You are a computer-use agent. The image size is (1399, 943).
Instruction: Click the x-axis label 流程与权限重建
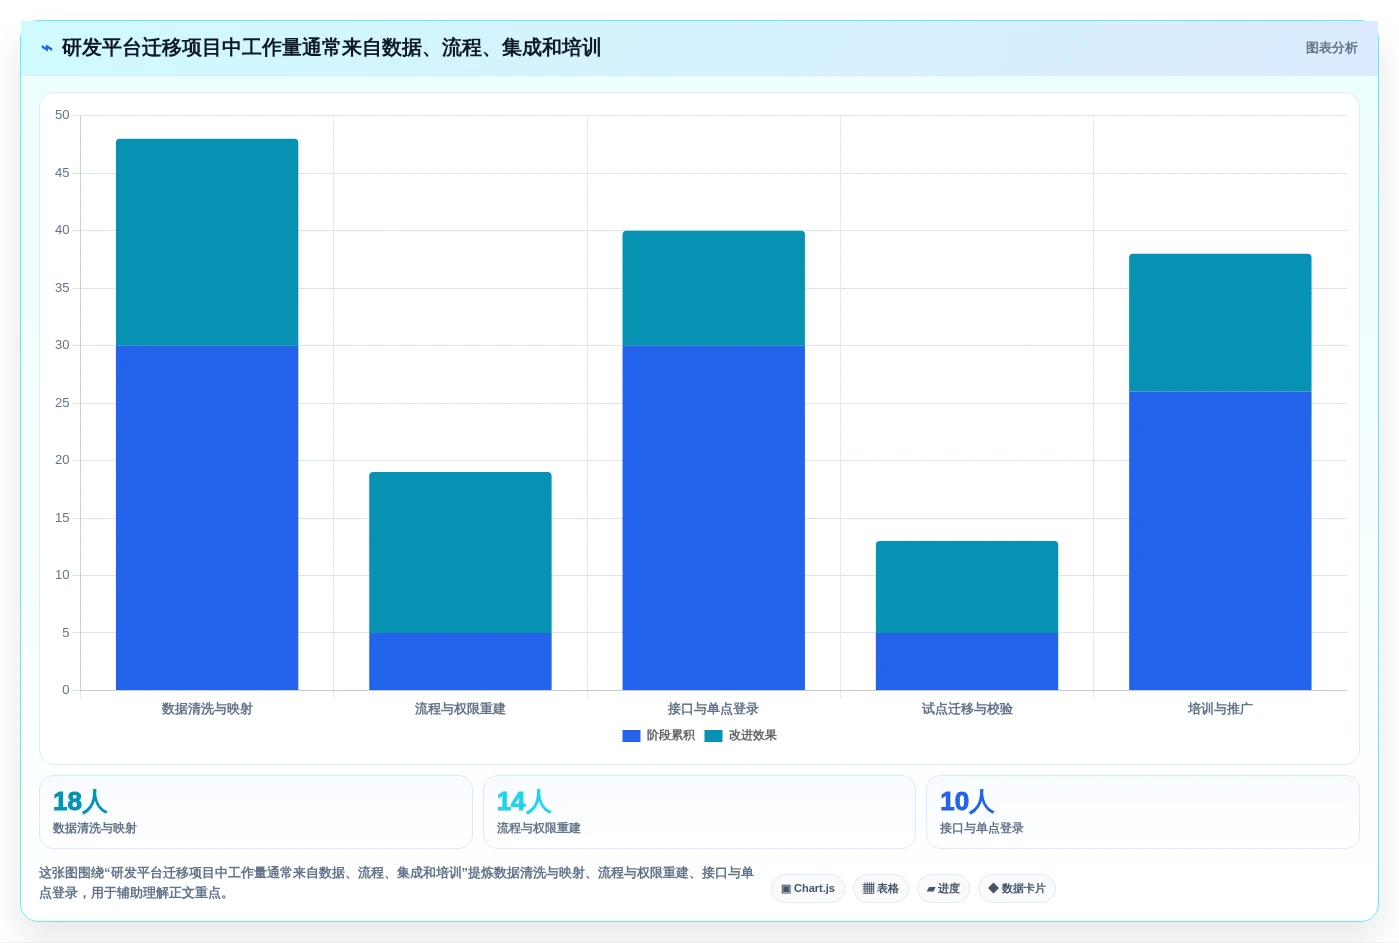click(460, 709)
